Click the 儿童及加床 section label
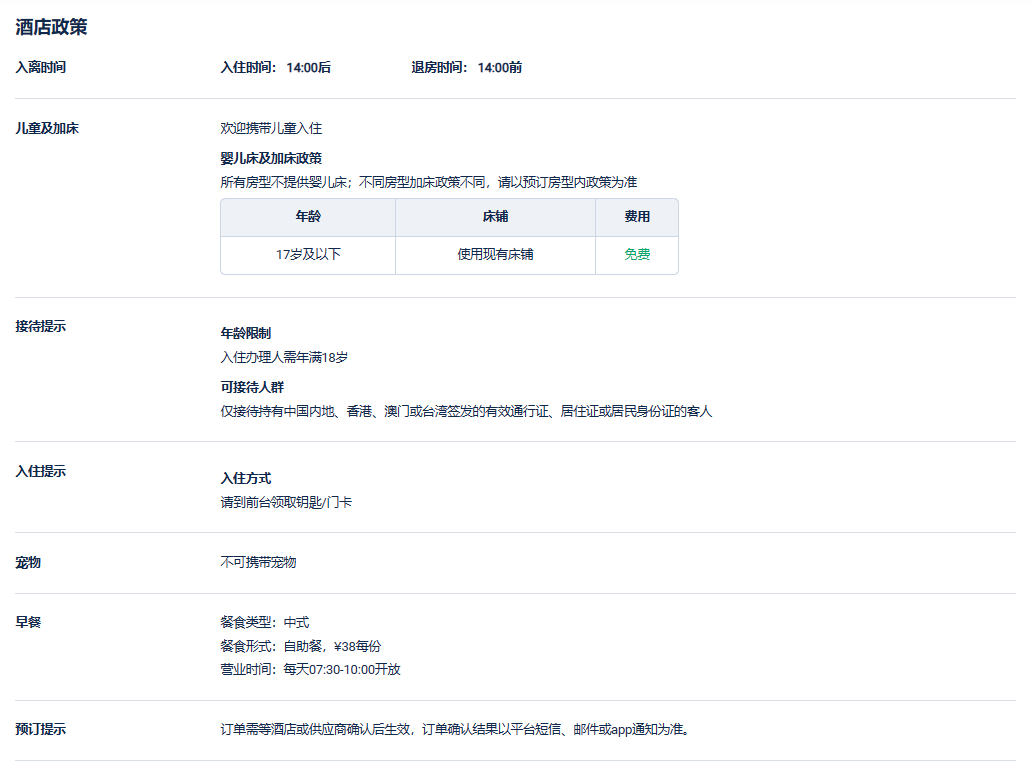The image size is (1032, 773). 47,129
